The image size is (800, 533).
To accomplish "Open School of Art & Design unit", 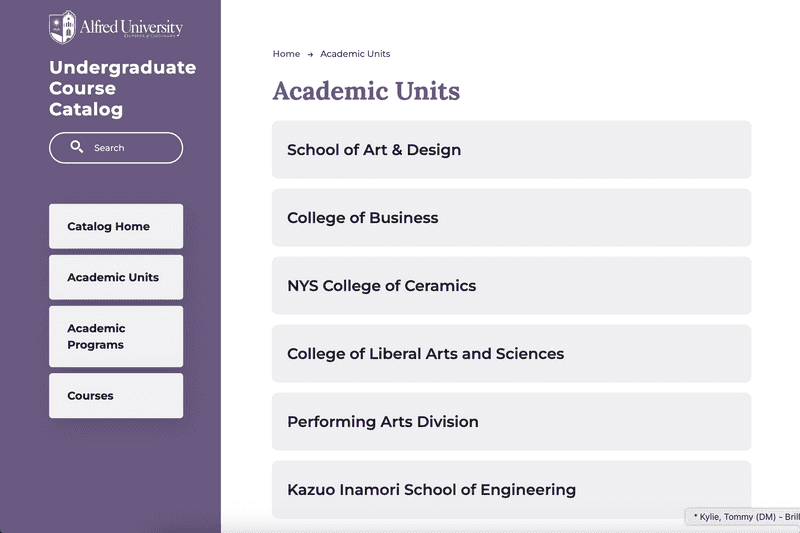I will click(511, 149).
